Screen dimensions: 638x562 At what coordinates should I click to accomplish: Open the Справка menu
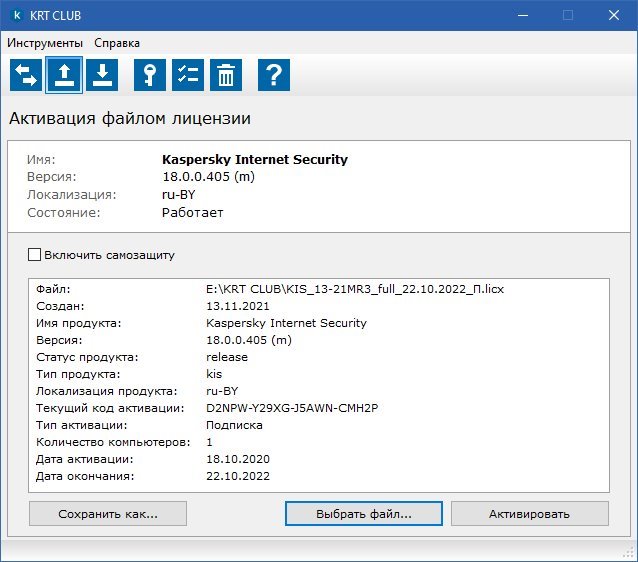[x=117, y=43]
